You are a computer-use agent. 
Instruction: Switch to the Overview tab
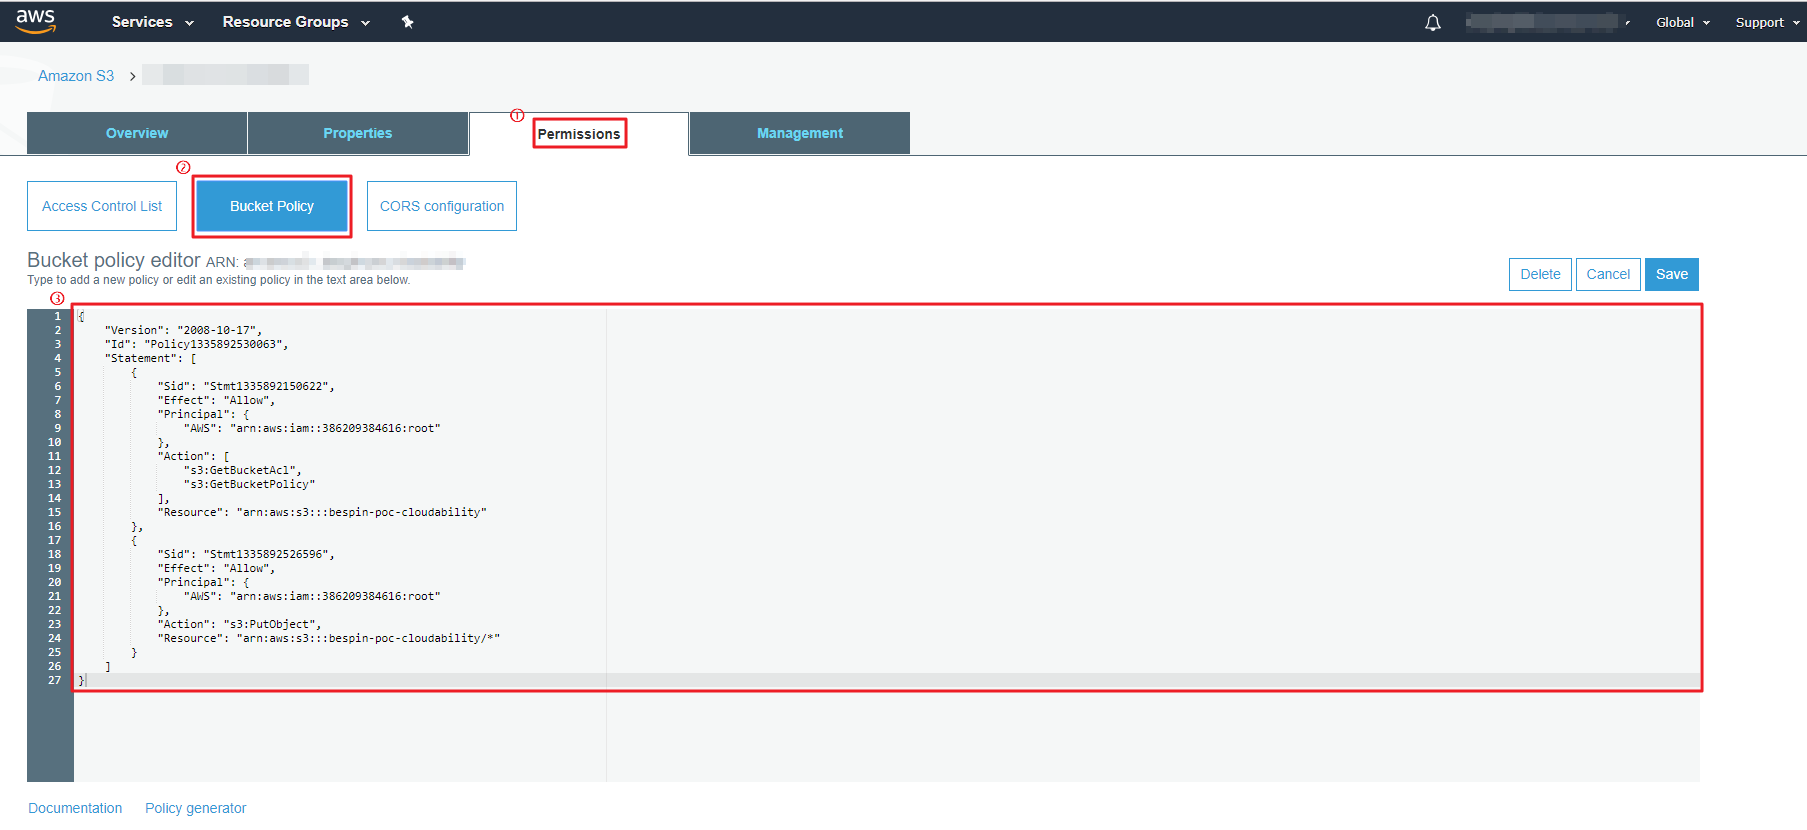pos(137,133)
